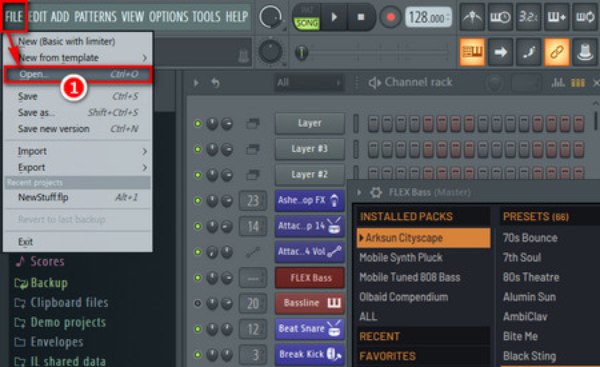Click Save in the File menu

tap(78, 96)
